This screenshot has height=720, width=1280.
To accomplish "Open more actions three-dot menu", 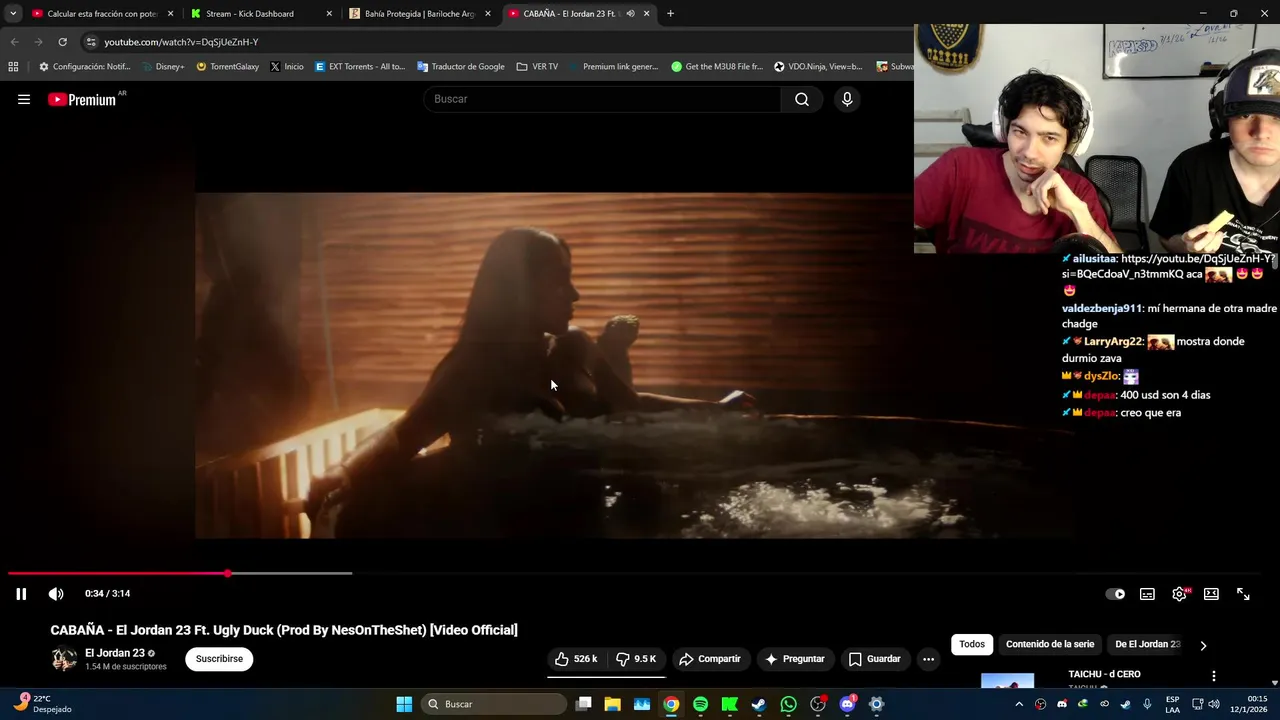I will tap(928, 659).
